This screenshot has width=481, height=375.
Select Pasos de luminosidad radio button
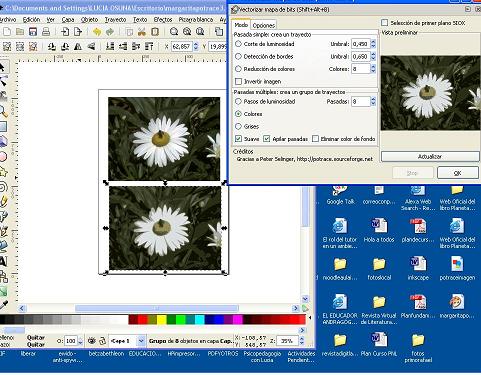pos(238,101)
